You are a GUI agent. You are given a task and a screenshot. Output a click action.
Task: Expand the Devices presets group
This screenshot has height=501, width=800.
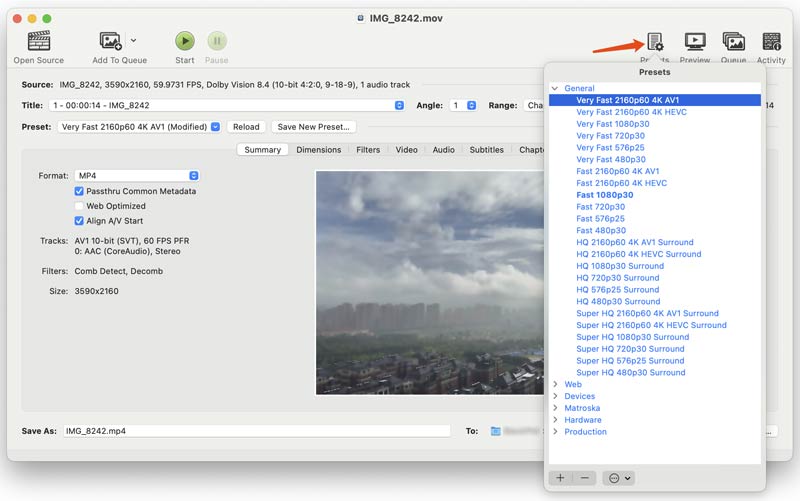555,396
